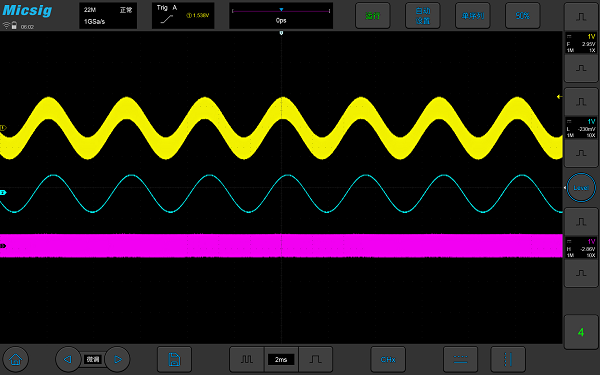Tap the save waveform floppy icon

[x=174, y=359]
